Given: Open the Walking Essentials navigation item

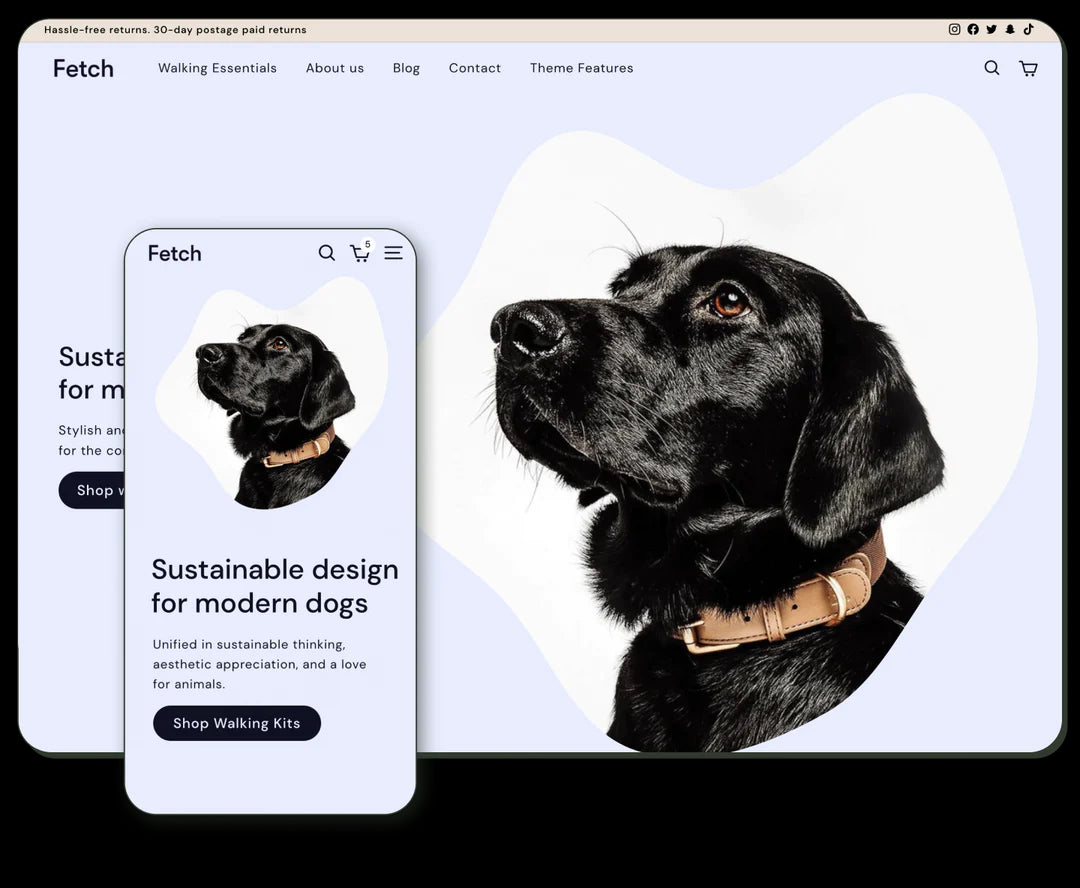Looking at the screenshot, I should click(217, 68).
